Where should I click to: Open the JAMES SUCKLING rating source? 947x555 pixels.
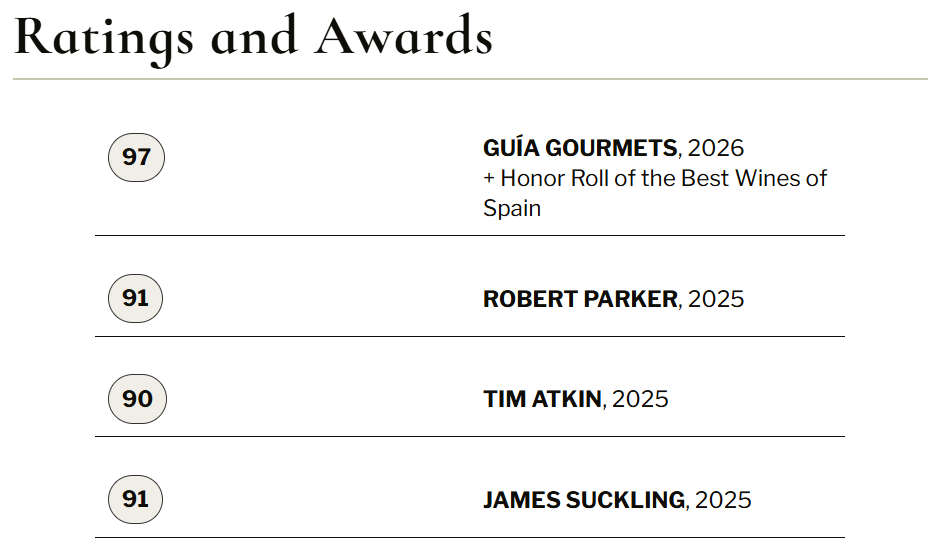click(584, 499)
